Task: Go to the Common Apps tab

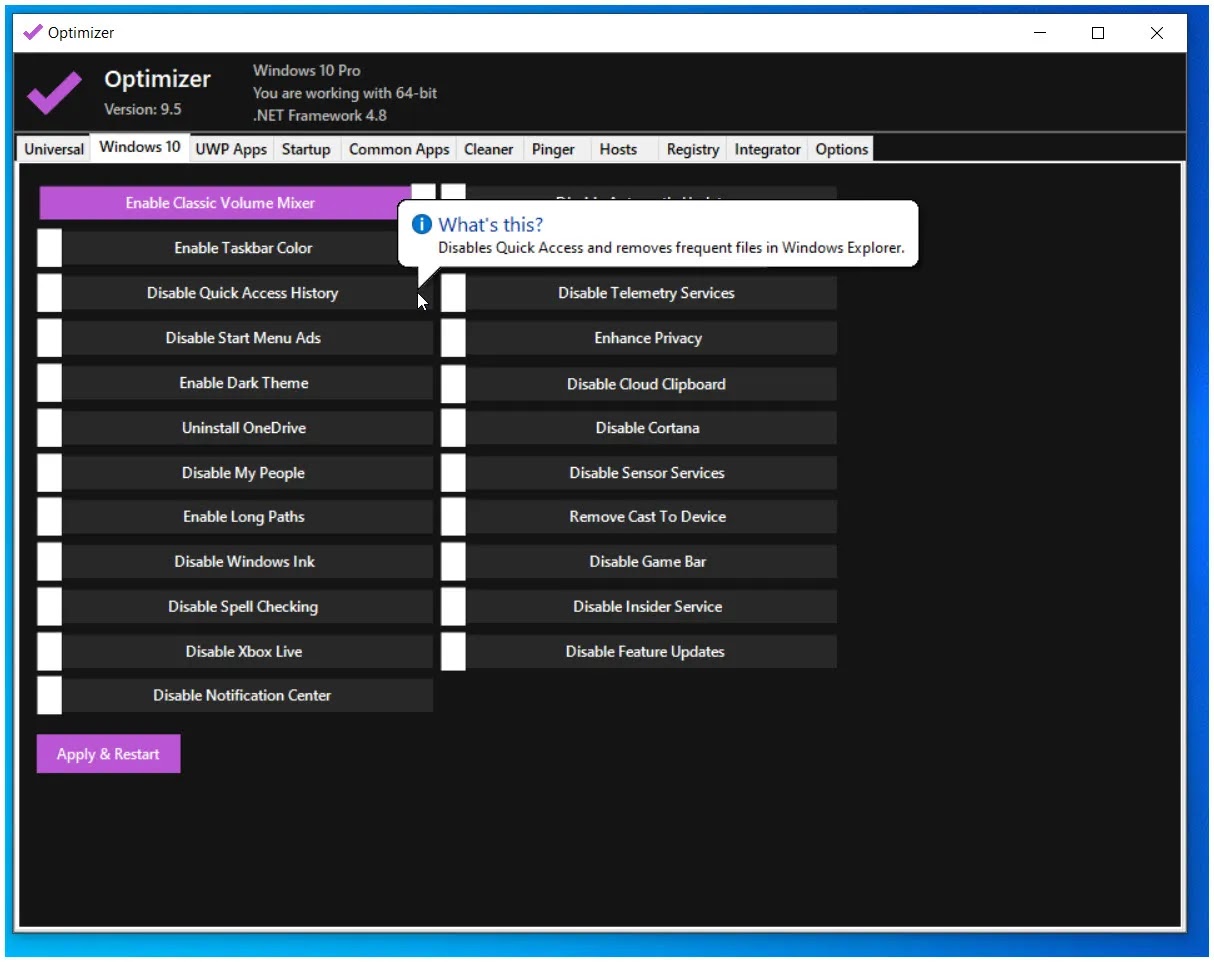Action: [x=399, y=149]
